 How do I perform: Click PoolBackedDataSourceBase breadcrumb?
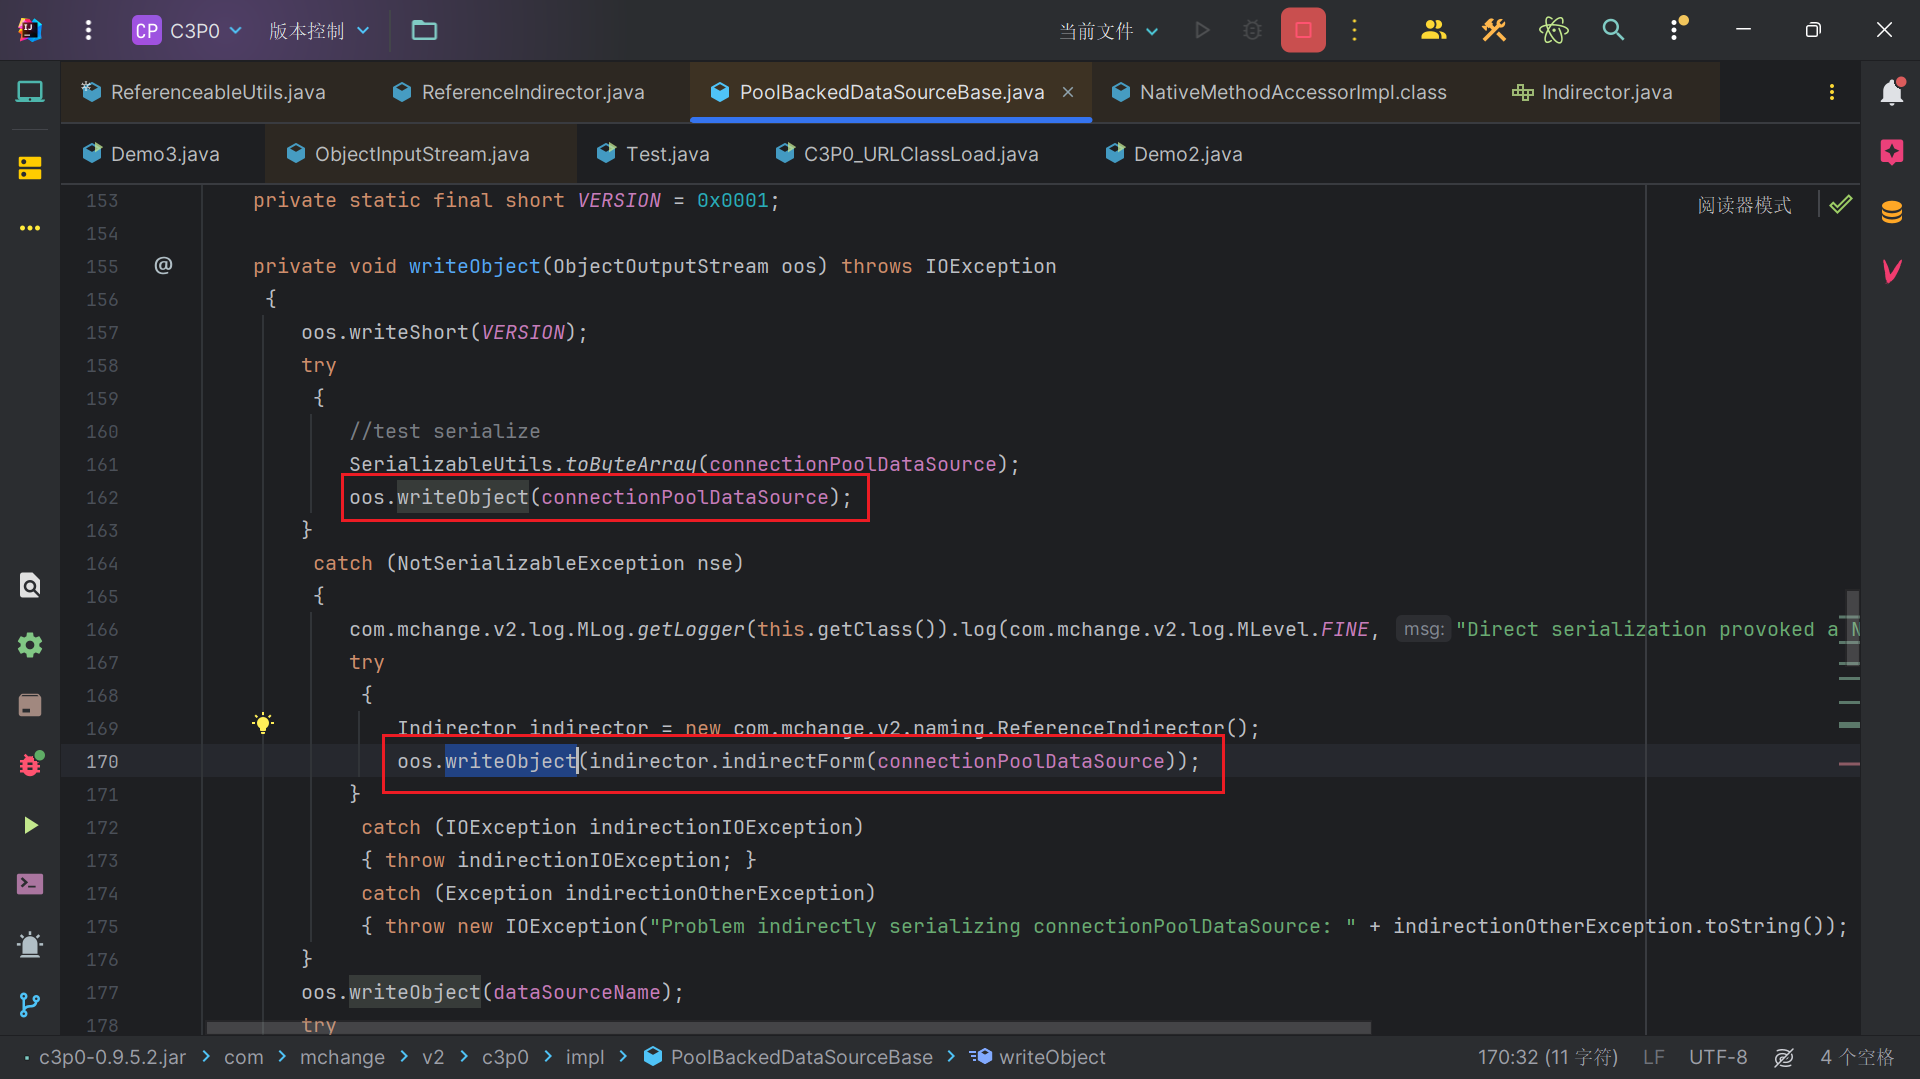click(x=788, y=1057)
